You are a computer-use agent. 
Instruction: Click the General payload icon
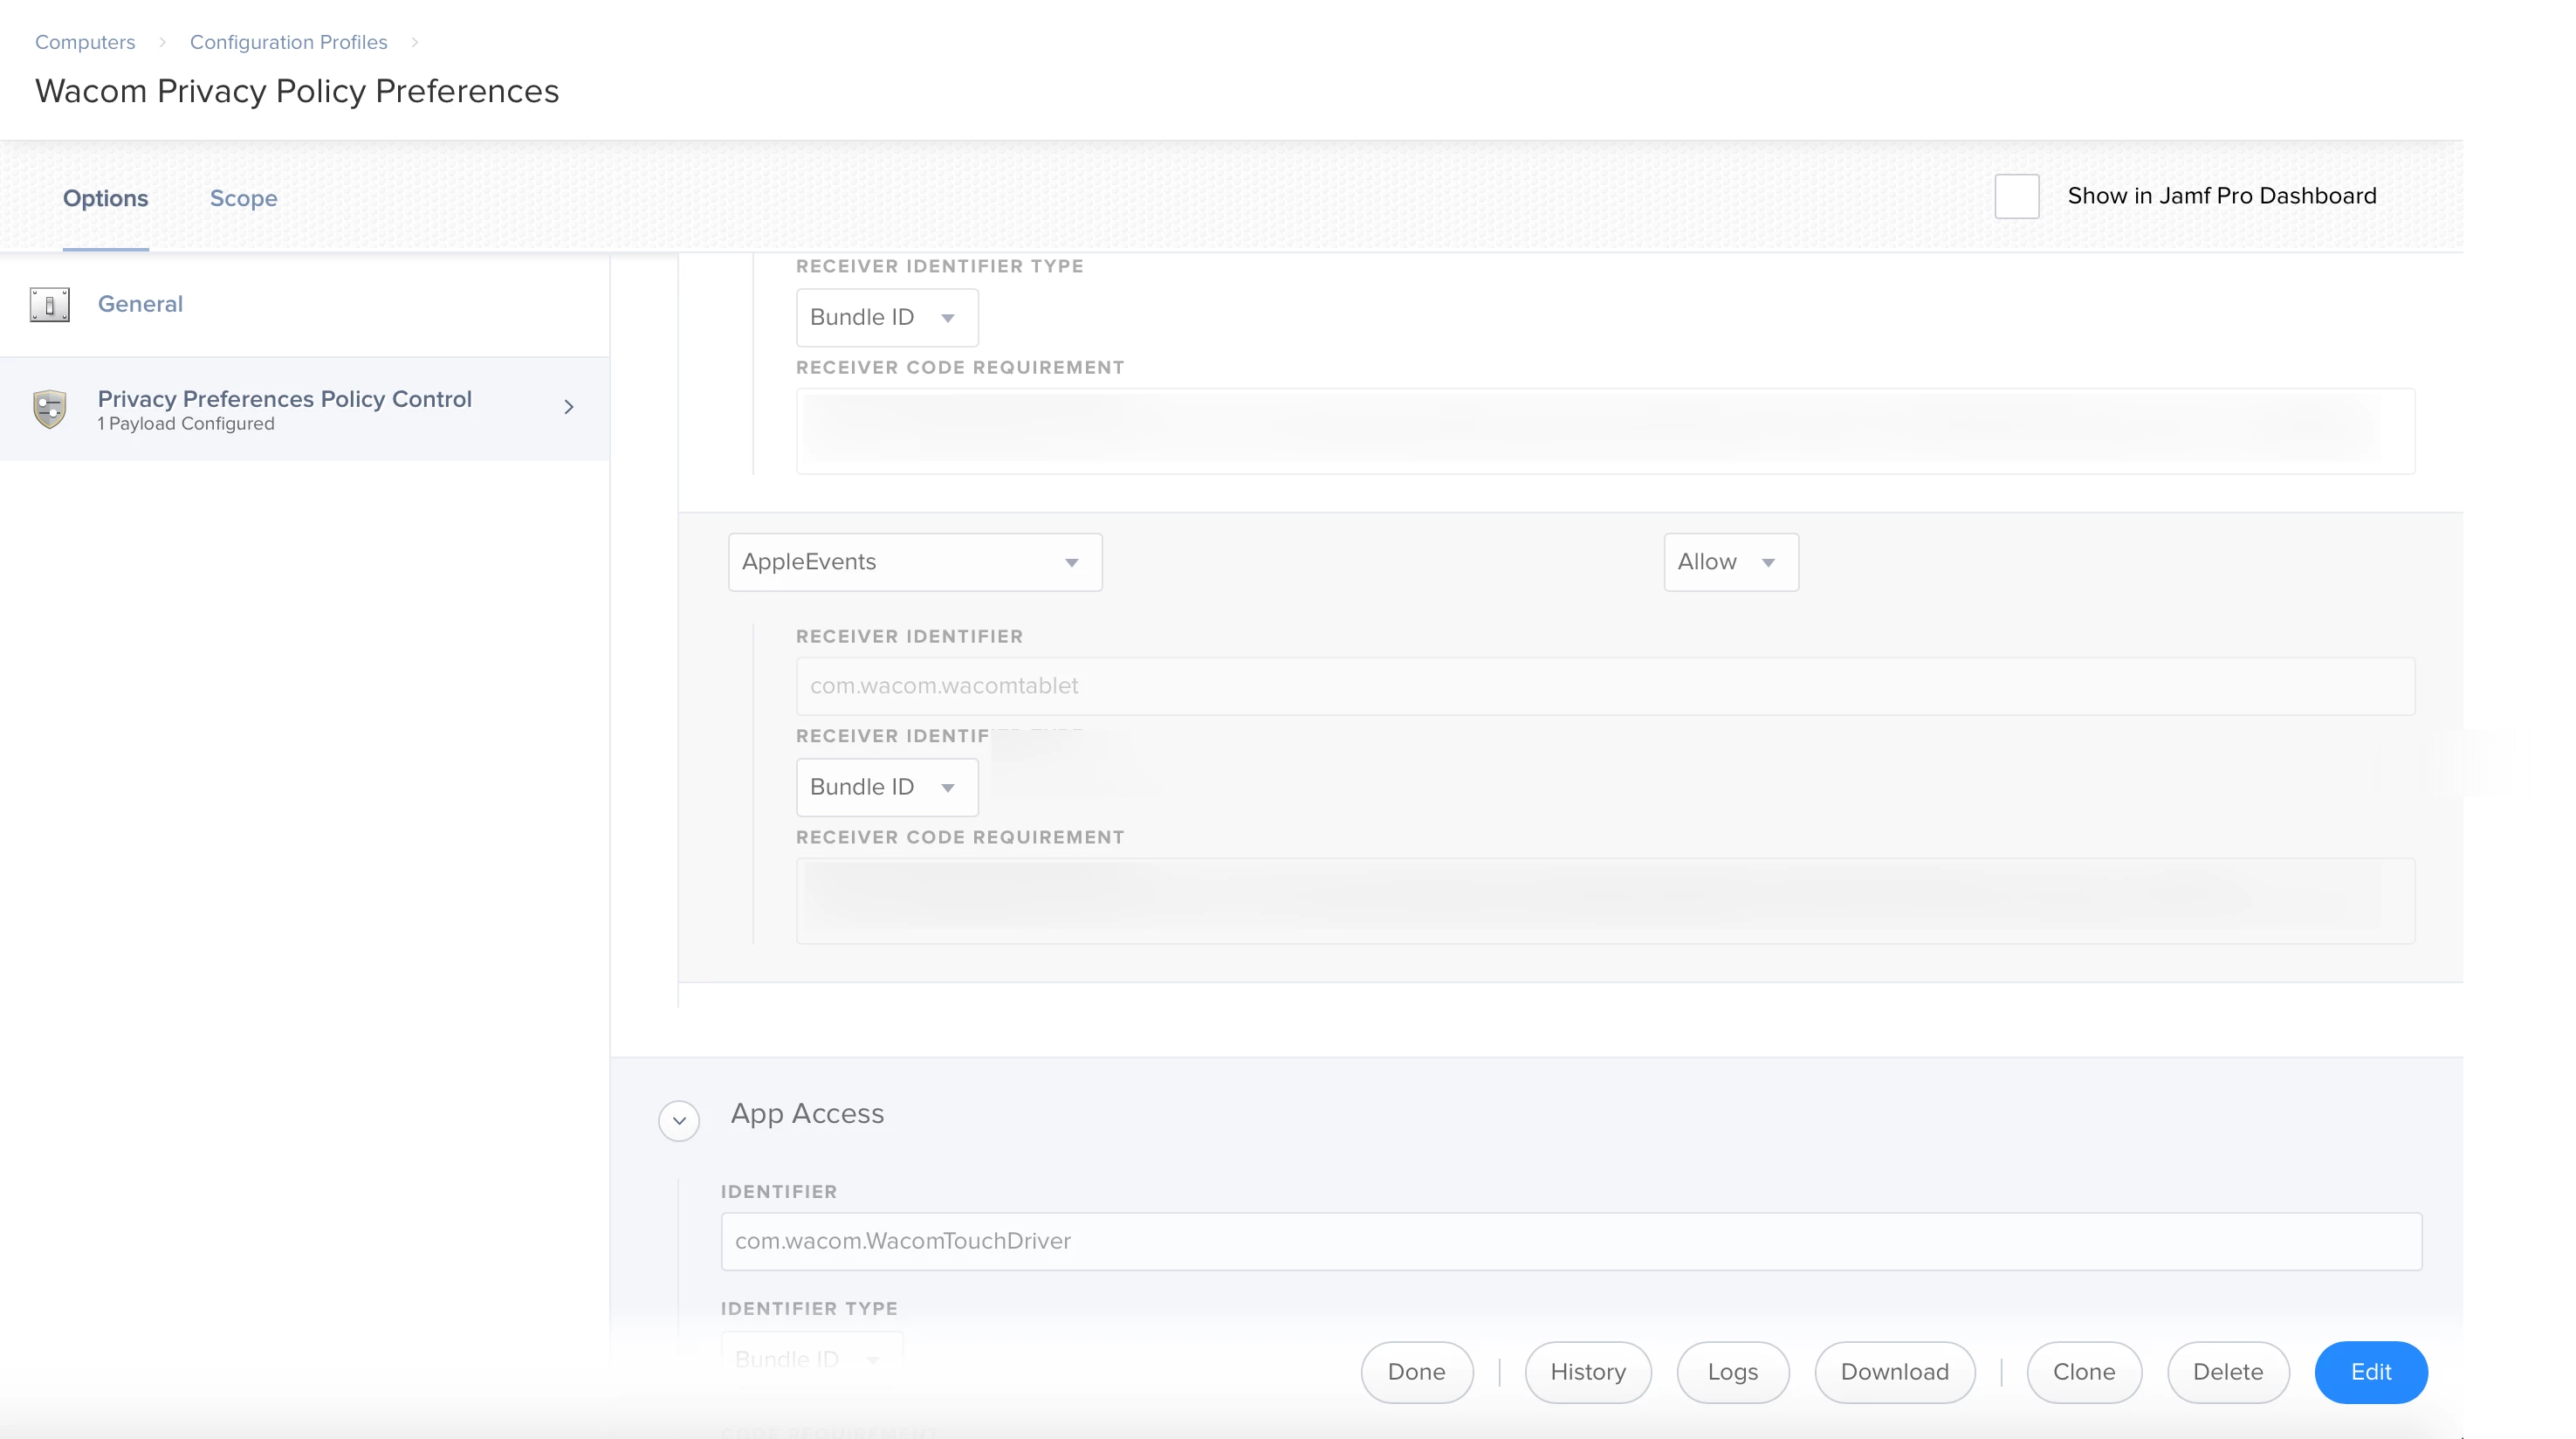[x=49, y=304]
